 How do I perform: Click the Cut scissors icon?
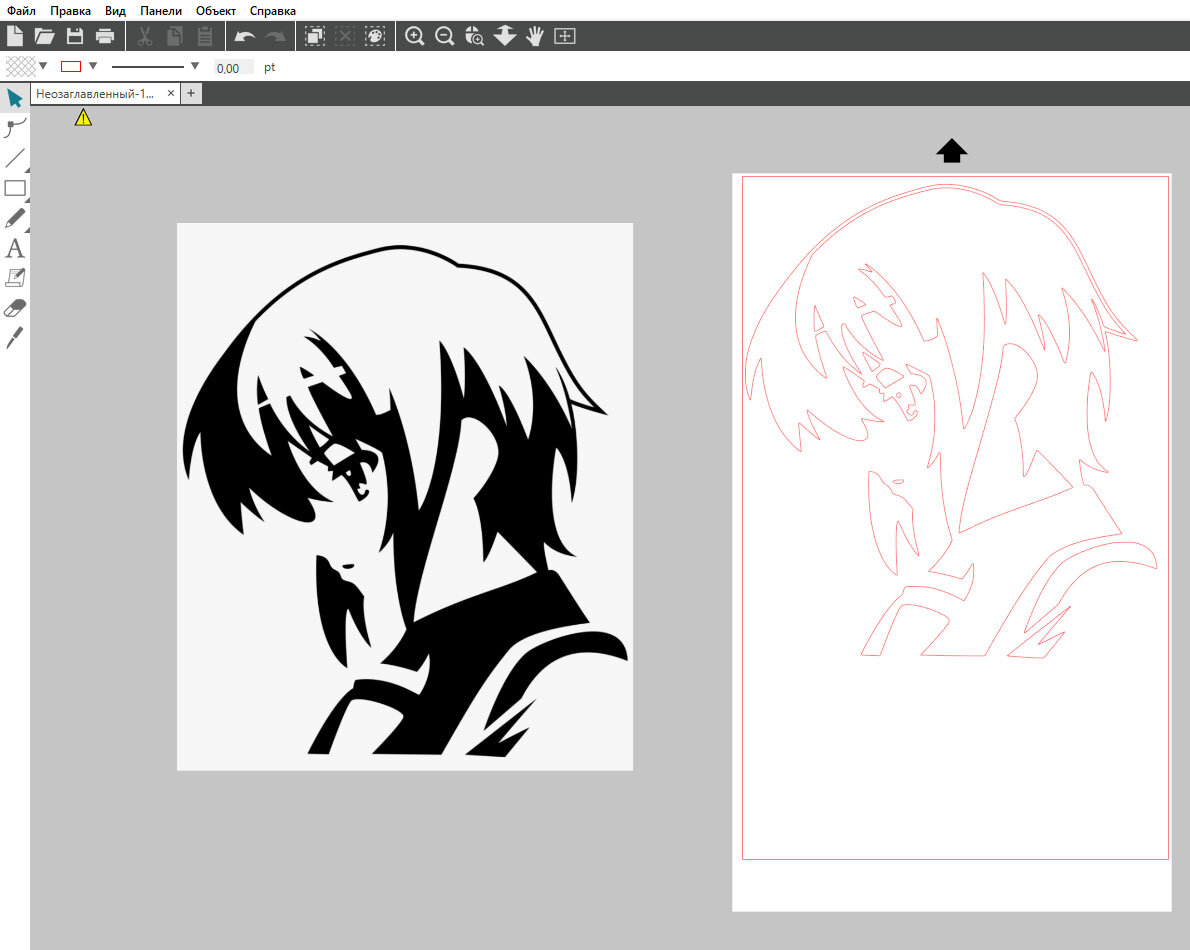click(x=145, y=36)
